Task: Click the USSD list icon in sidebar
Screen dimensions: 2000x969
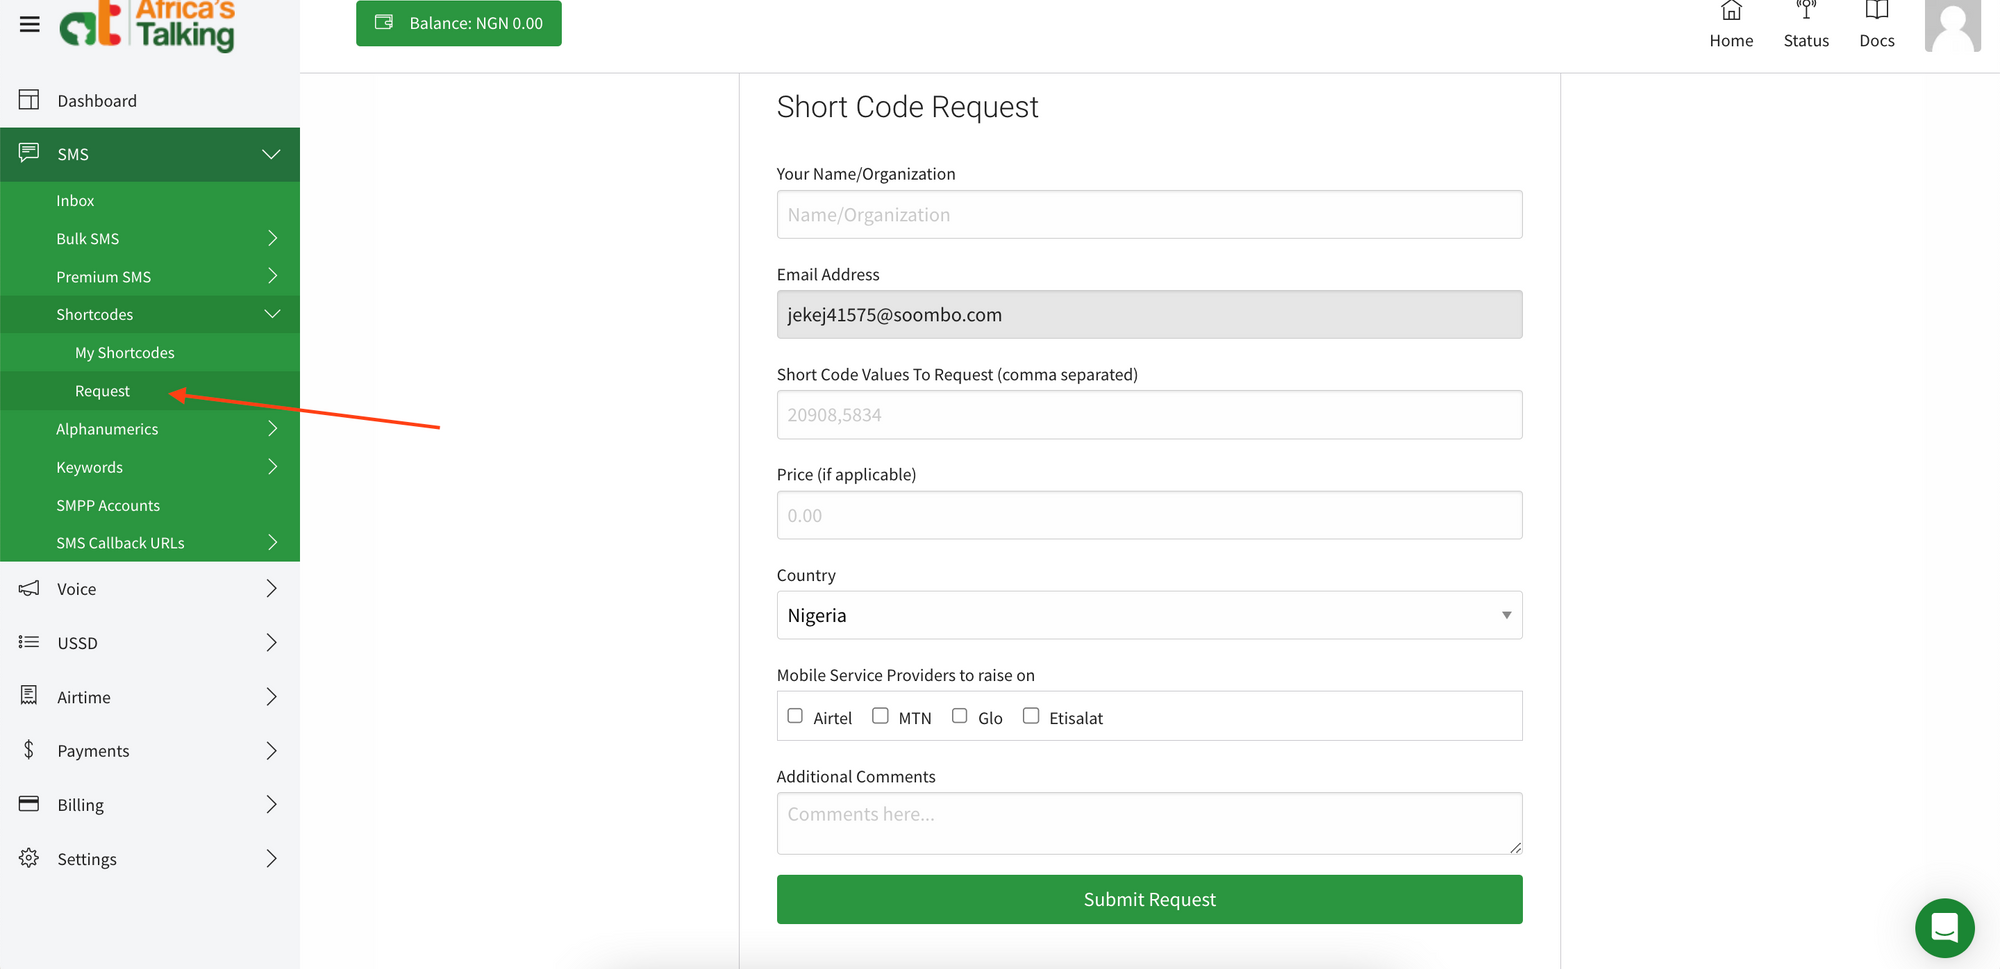Action: point(28,642)
